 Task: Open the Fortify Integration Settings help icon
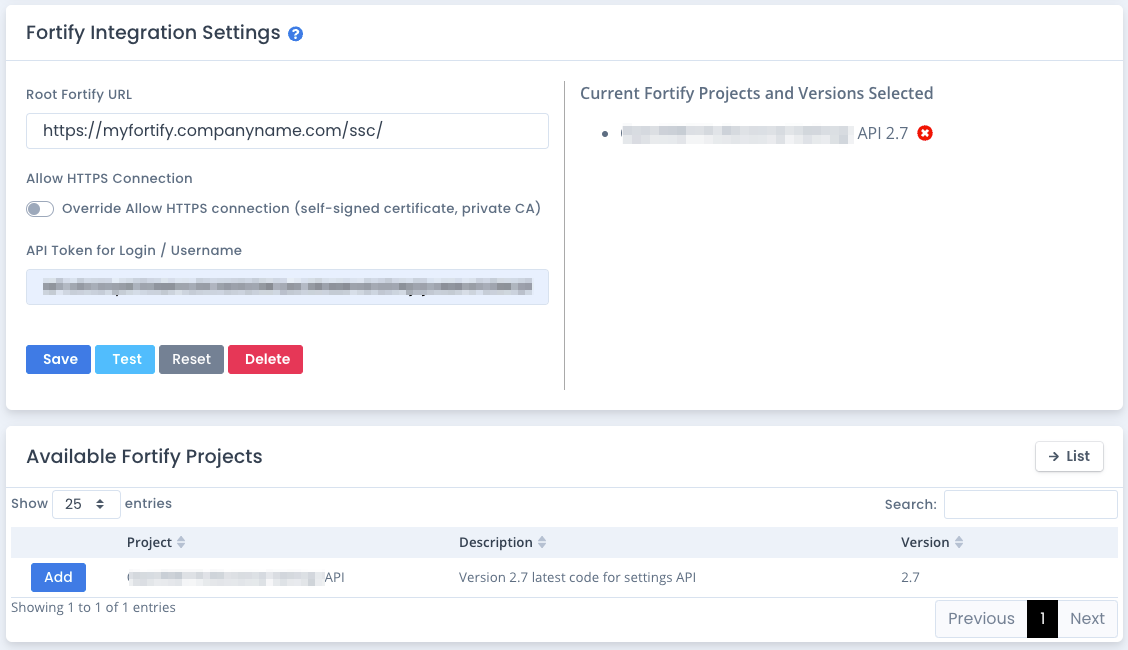point(295,34)
